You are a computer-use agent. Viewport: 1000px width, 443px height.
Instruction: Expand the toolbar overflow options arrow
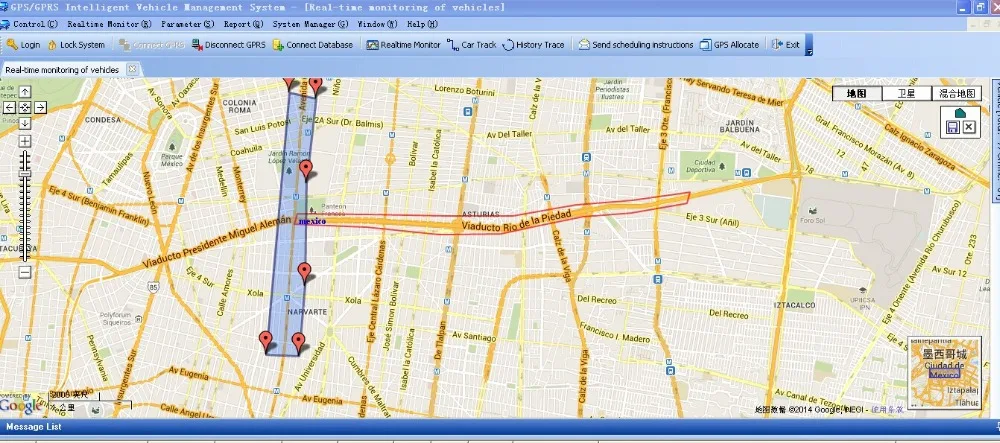coord(809,49)
